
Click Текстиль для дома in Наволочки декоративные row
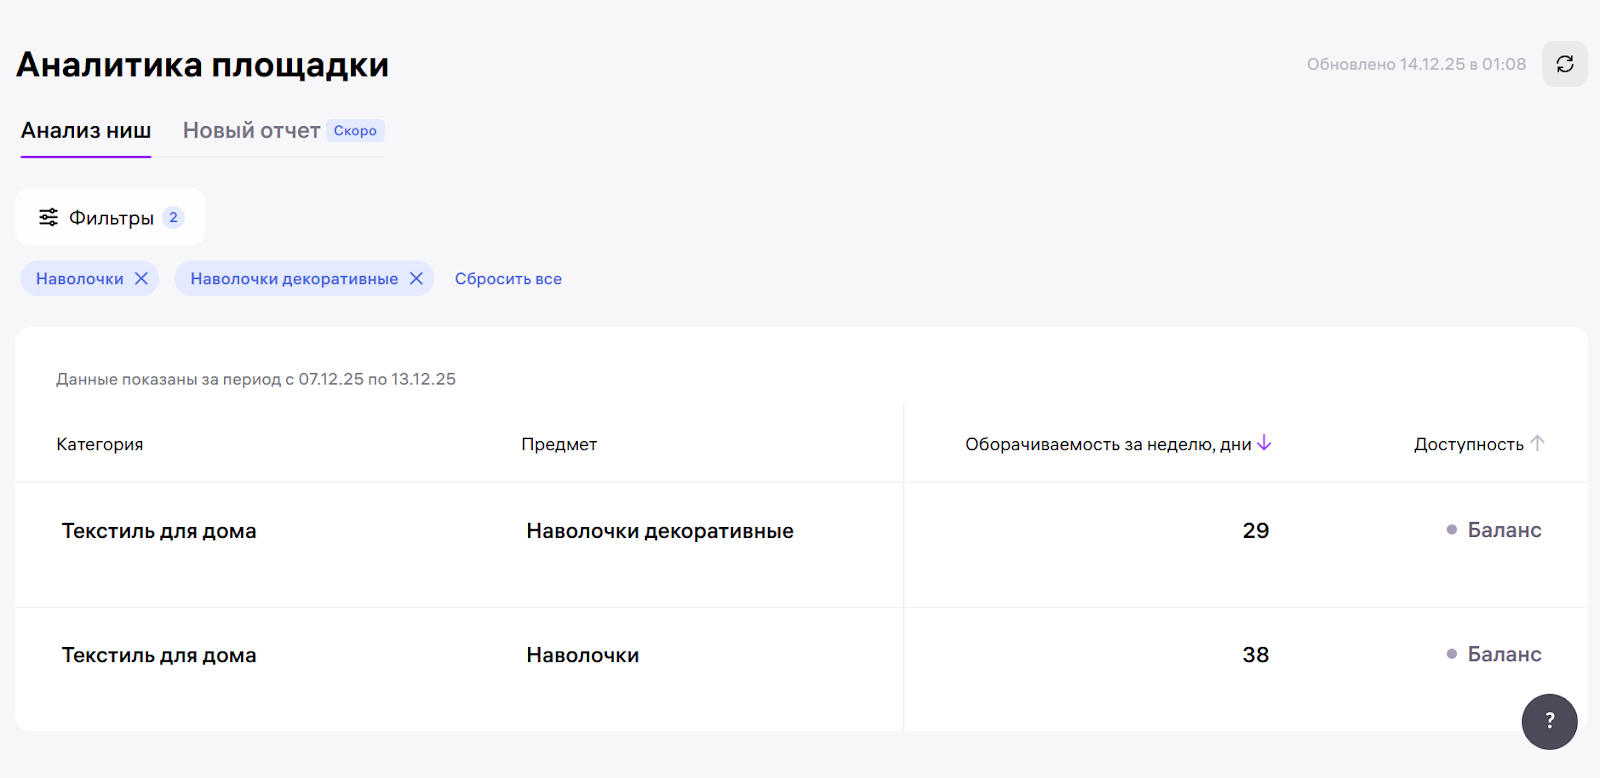[159, 531]
